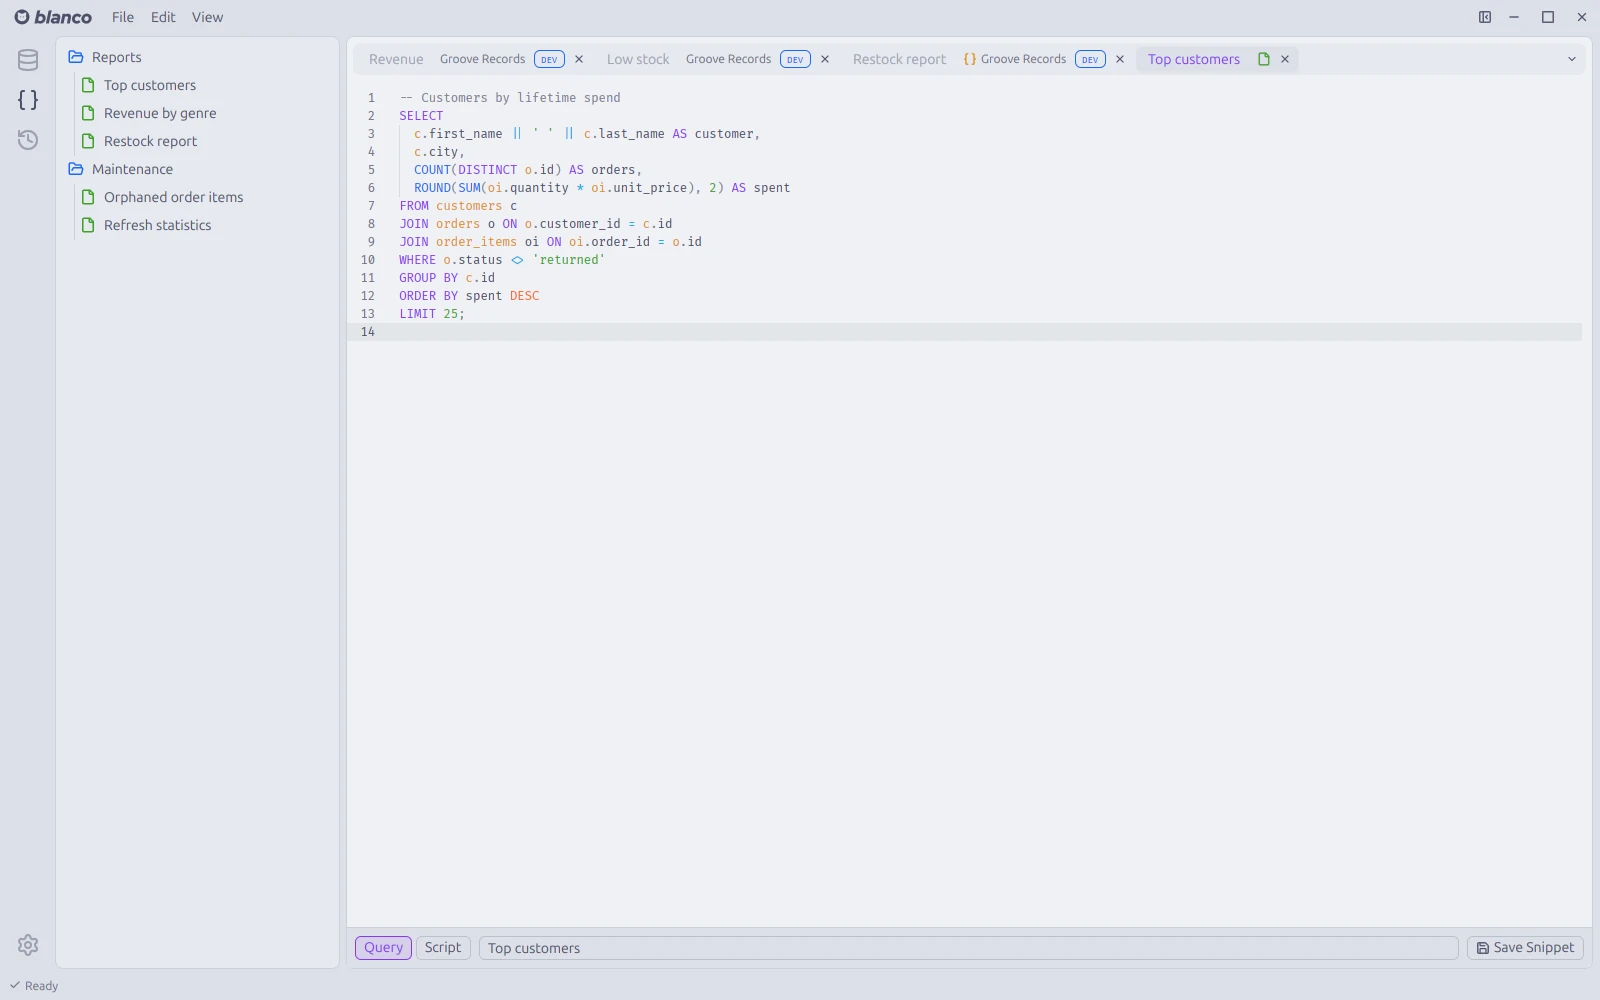
Task: Close the Revenue tab
Action: (x=579, y=59)
